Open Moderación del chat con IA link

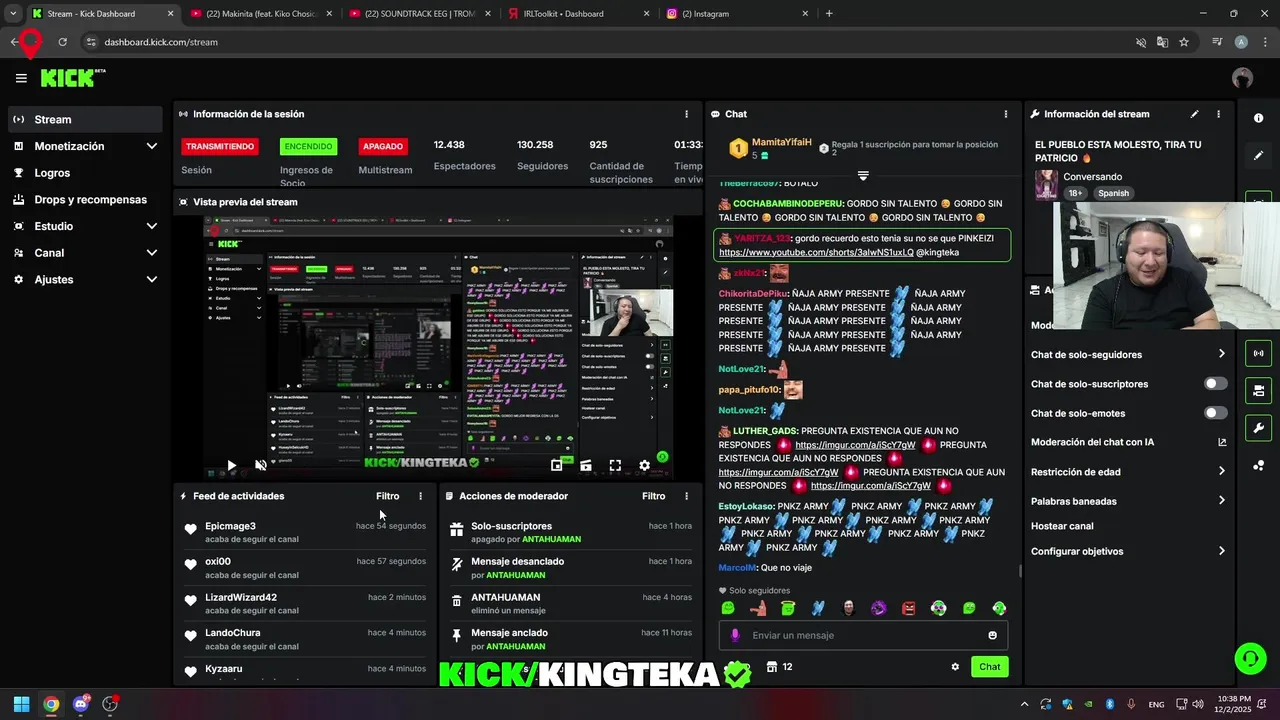pos(1129,442)
